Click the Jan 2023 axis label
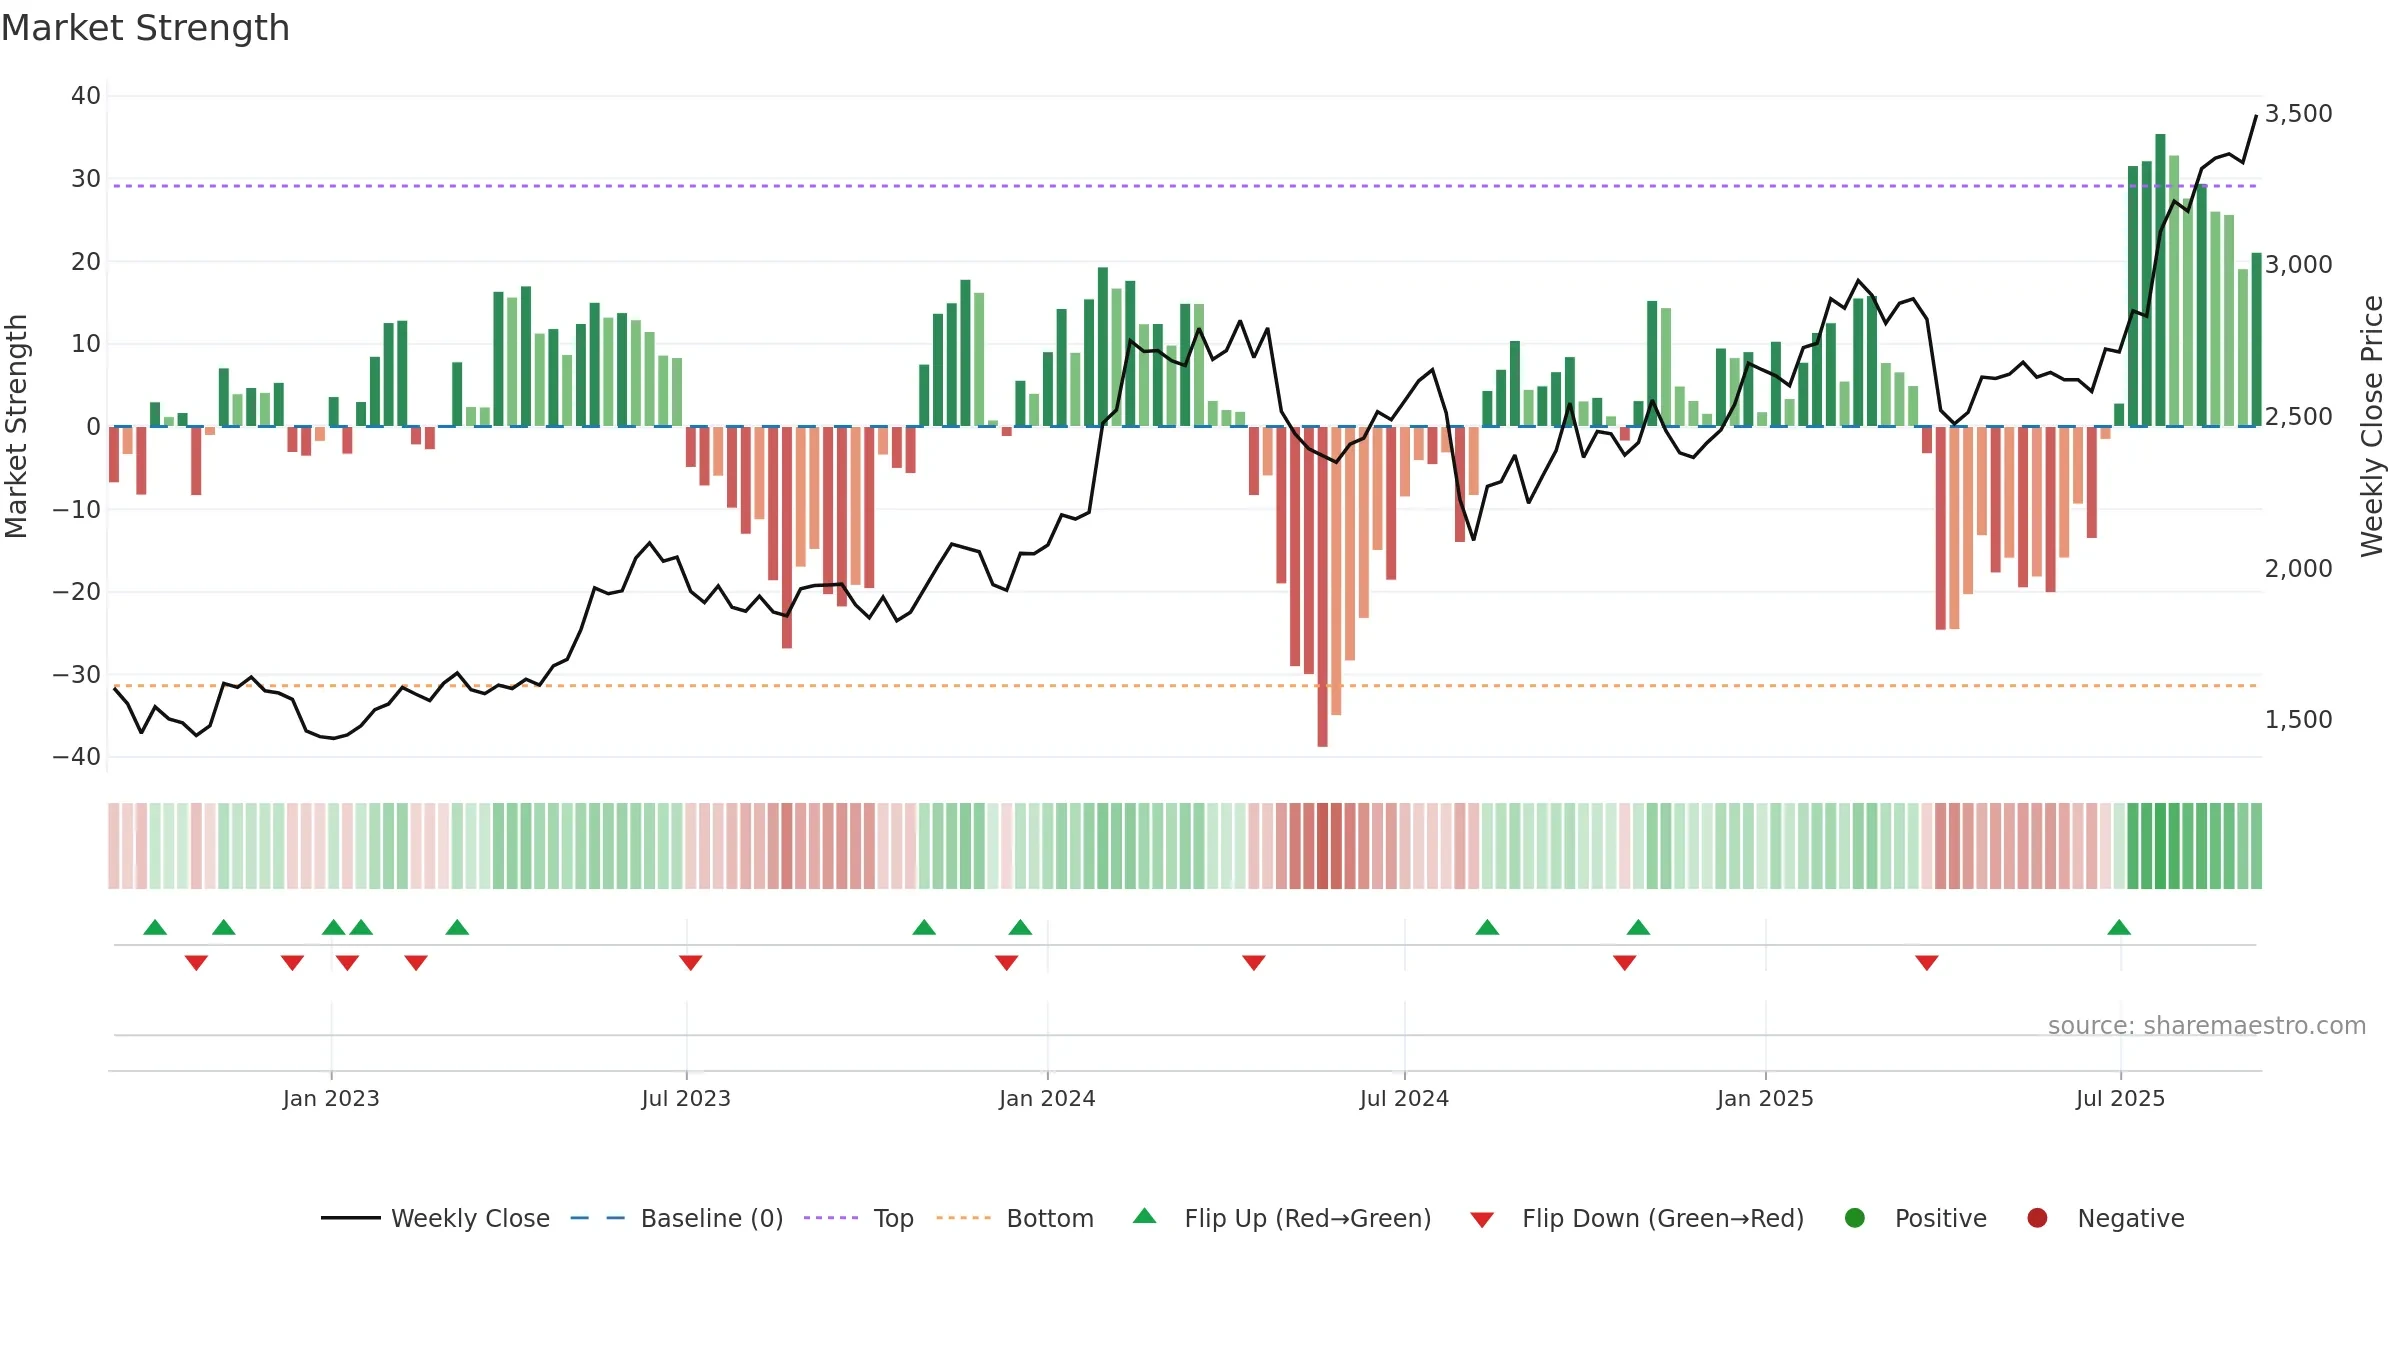 331,1099
